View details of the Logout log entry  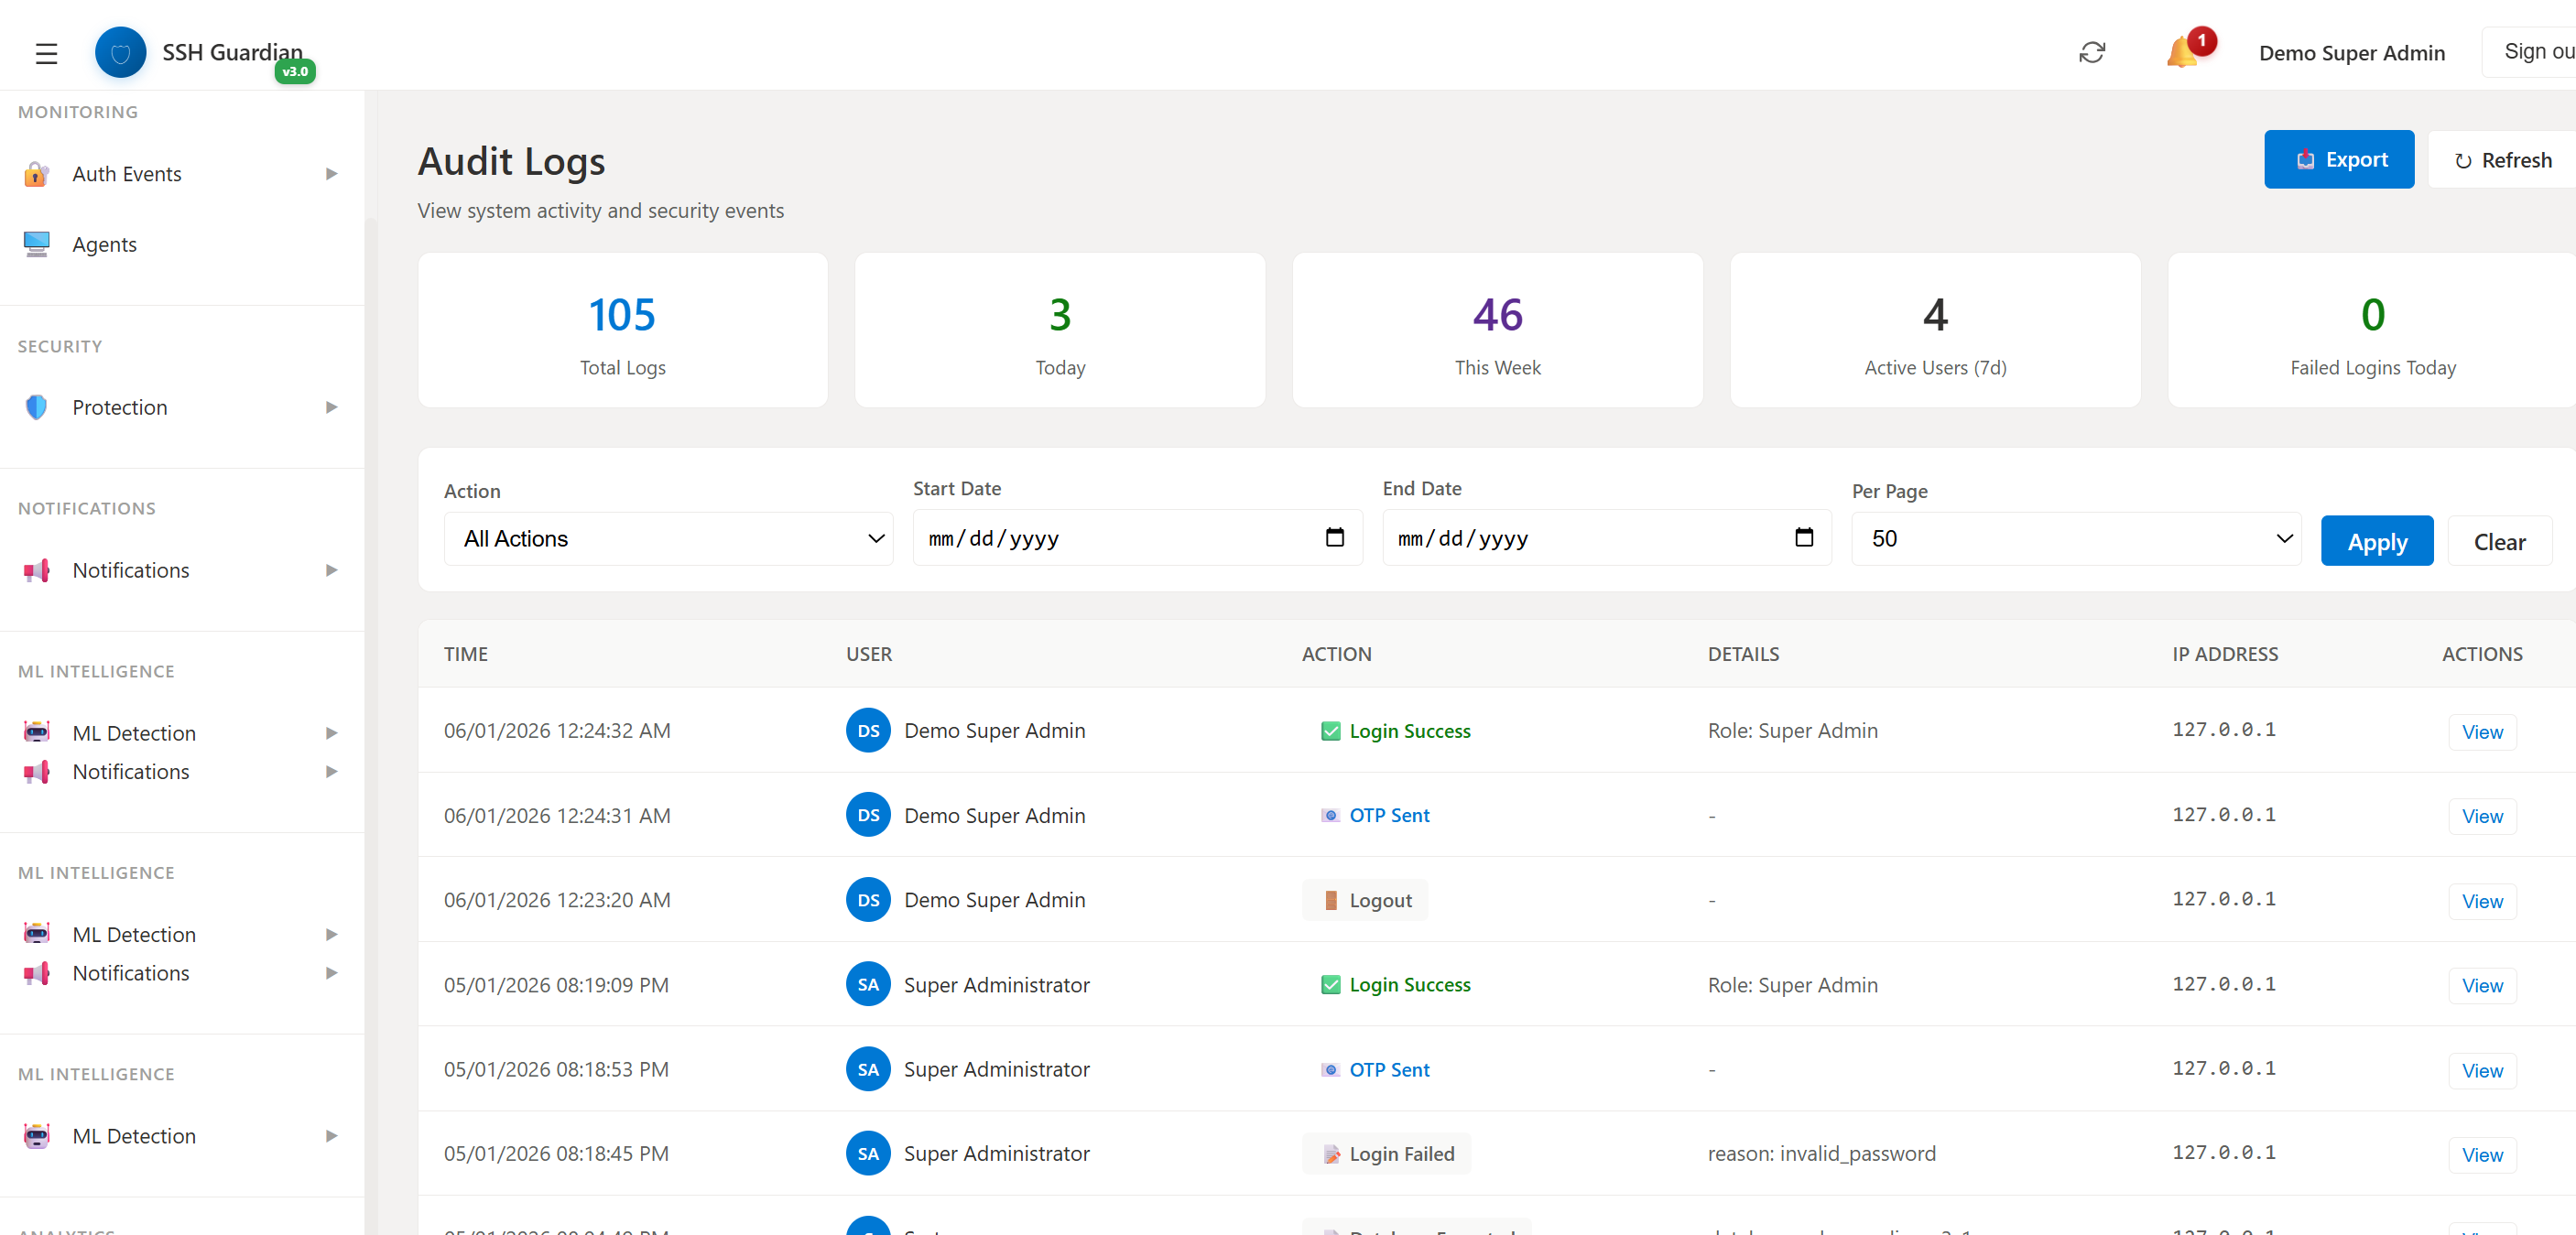2481,901
